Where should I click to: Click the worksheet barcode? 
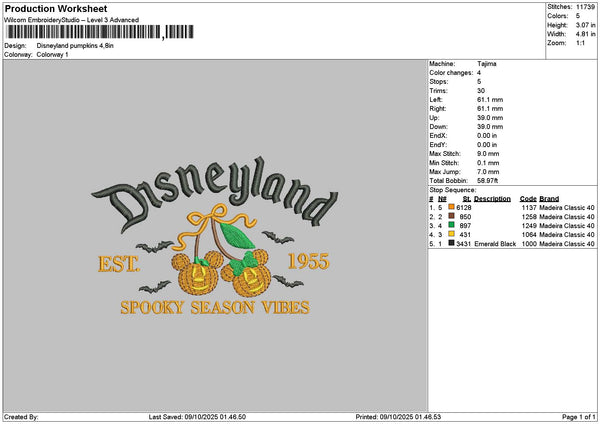click(x=100, y=32)
